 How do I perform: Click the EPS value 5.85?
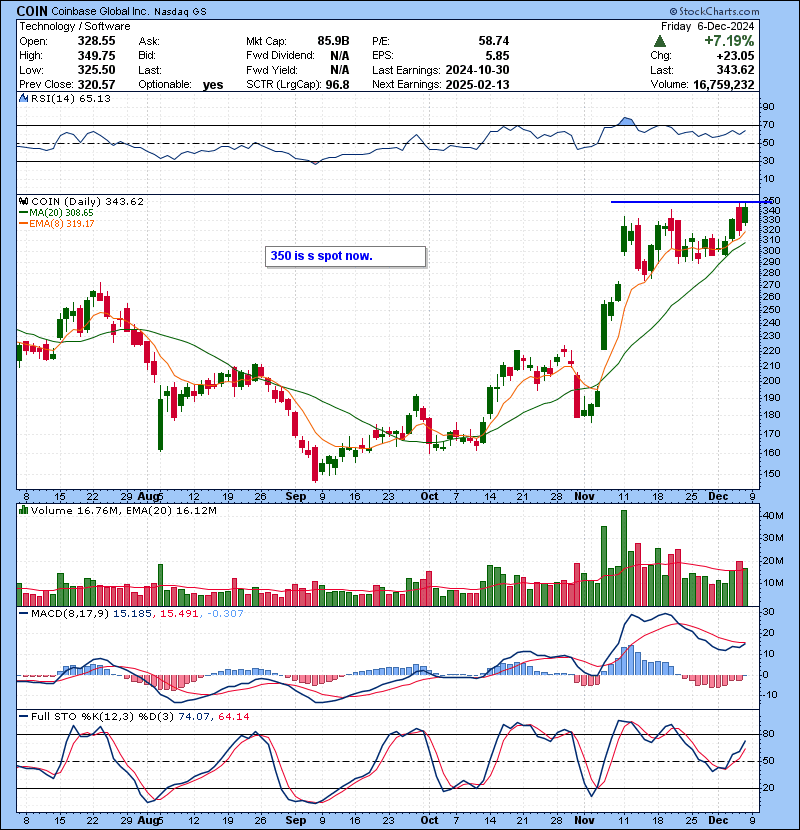pos(497,56)
